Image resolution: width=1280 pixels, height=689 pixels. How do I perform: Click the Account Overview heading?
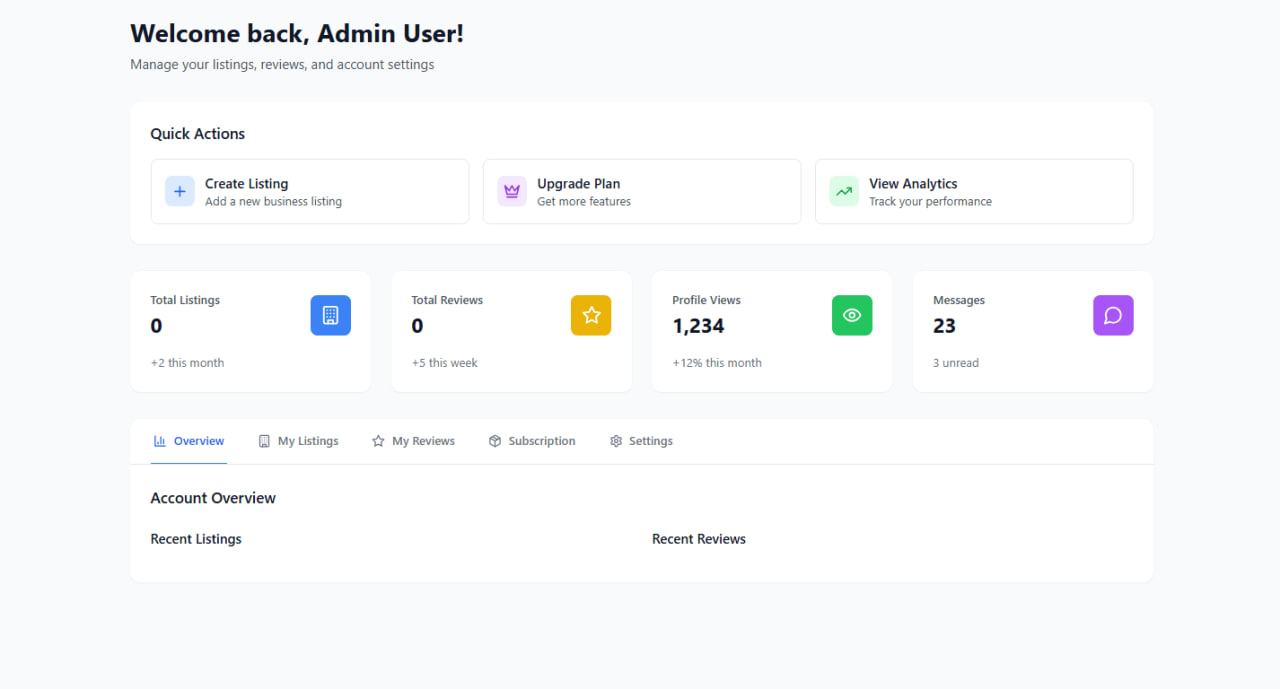213,498
